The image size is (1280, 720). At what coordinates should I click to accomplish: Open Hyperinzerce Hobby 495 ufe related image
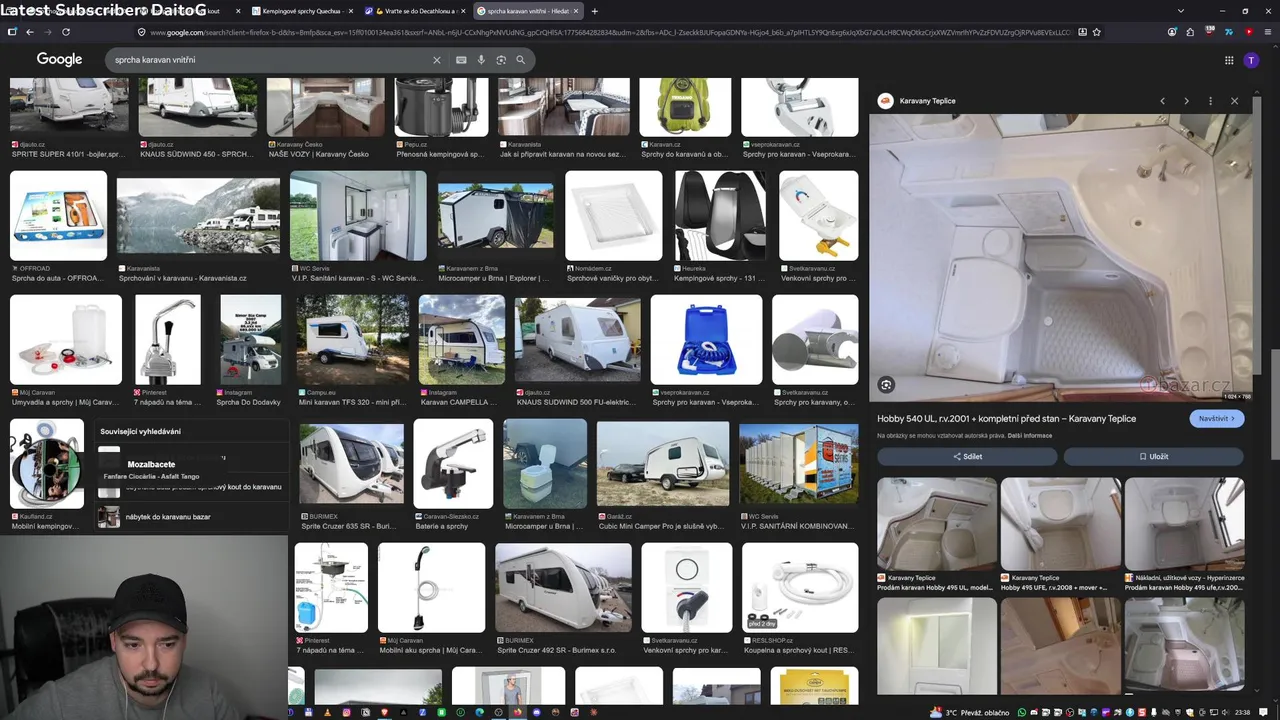click(1184, 534)
